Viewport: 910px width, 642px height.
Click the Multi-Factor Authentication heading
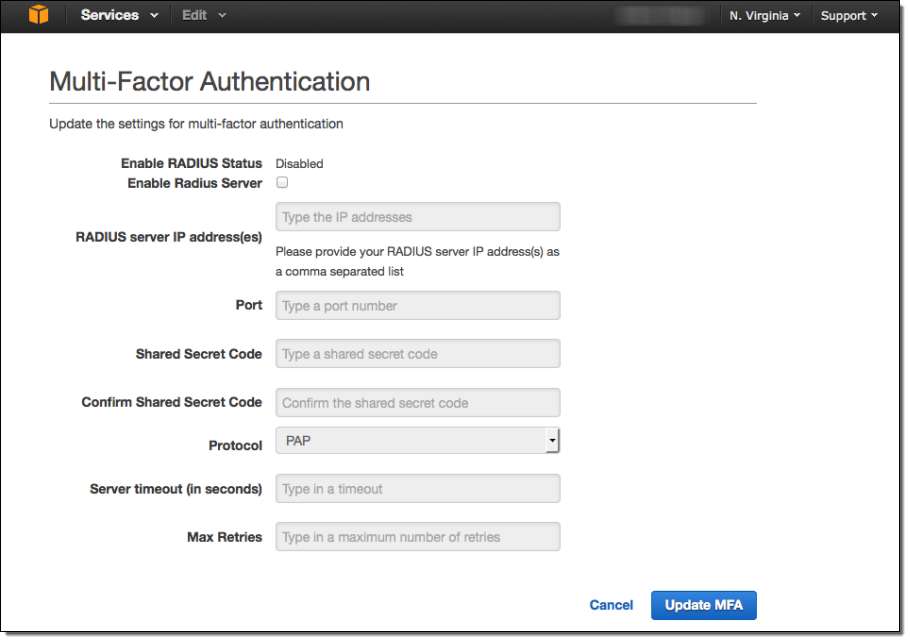click(209, 82)
